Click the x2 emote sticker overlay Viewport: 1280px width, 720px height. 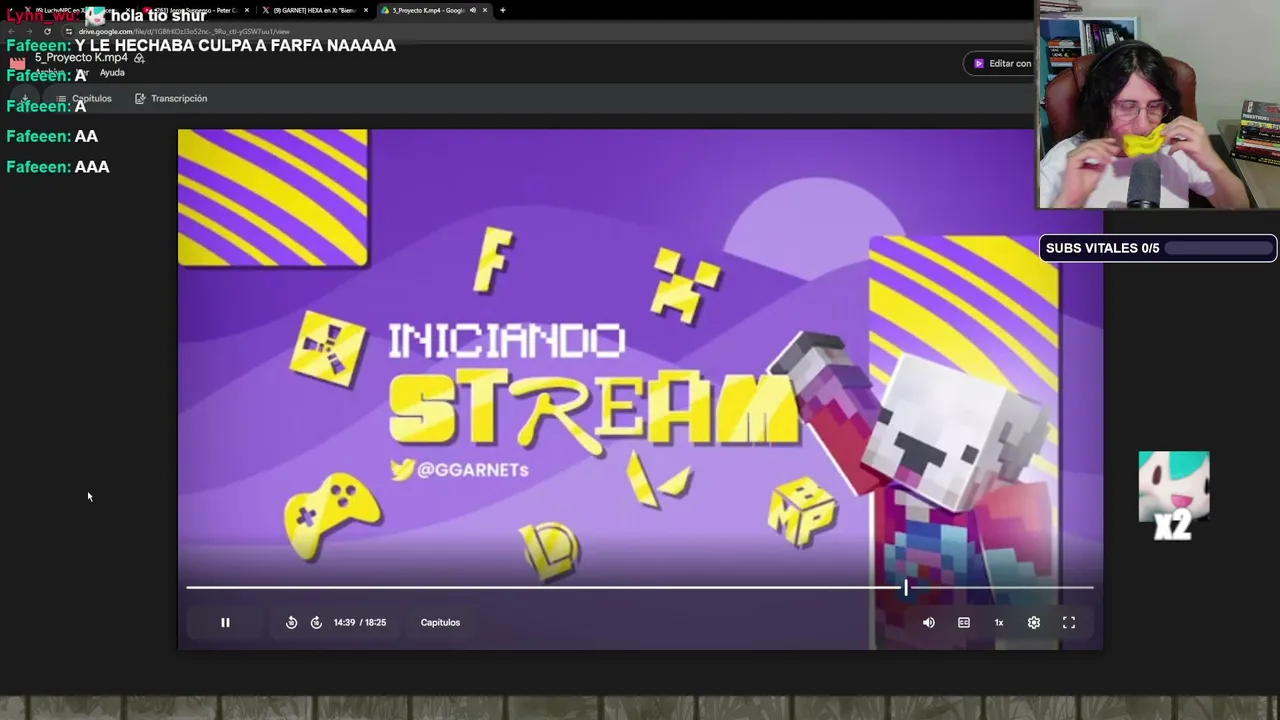tap(1174, 495)
